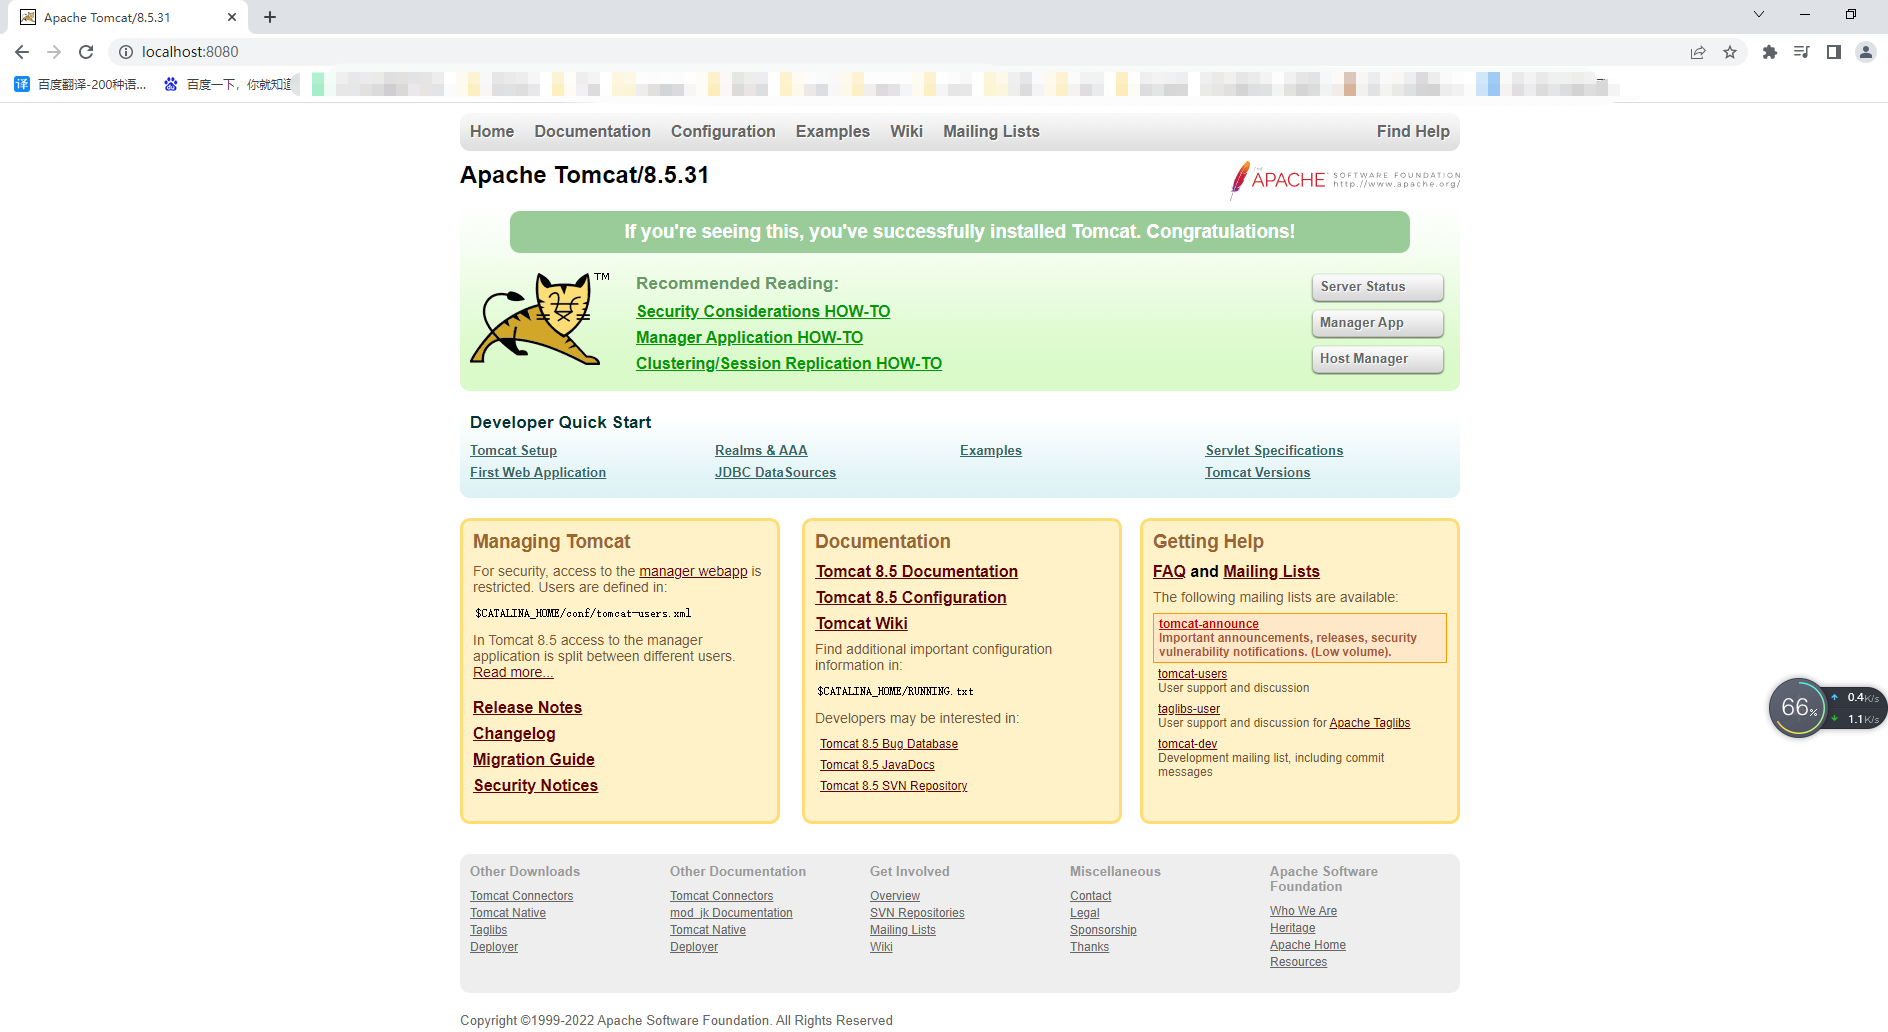Open Documentation in the navigation bar
The image size is (1888, 1032).
[x=592, y=131]
